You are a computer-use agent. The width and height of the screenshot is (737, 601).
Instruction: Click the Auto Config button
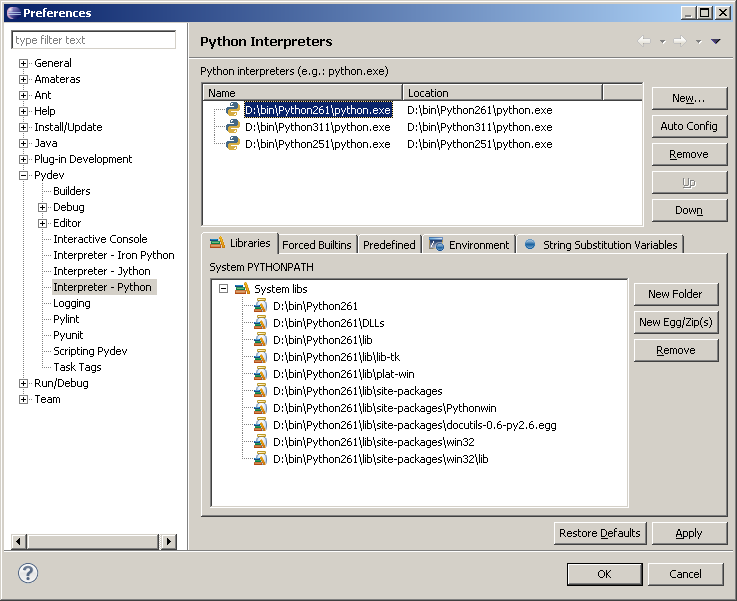tap(689, 126)
